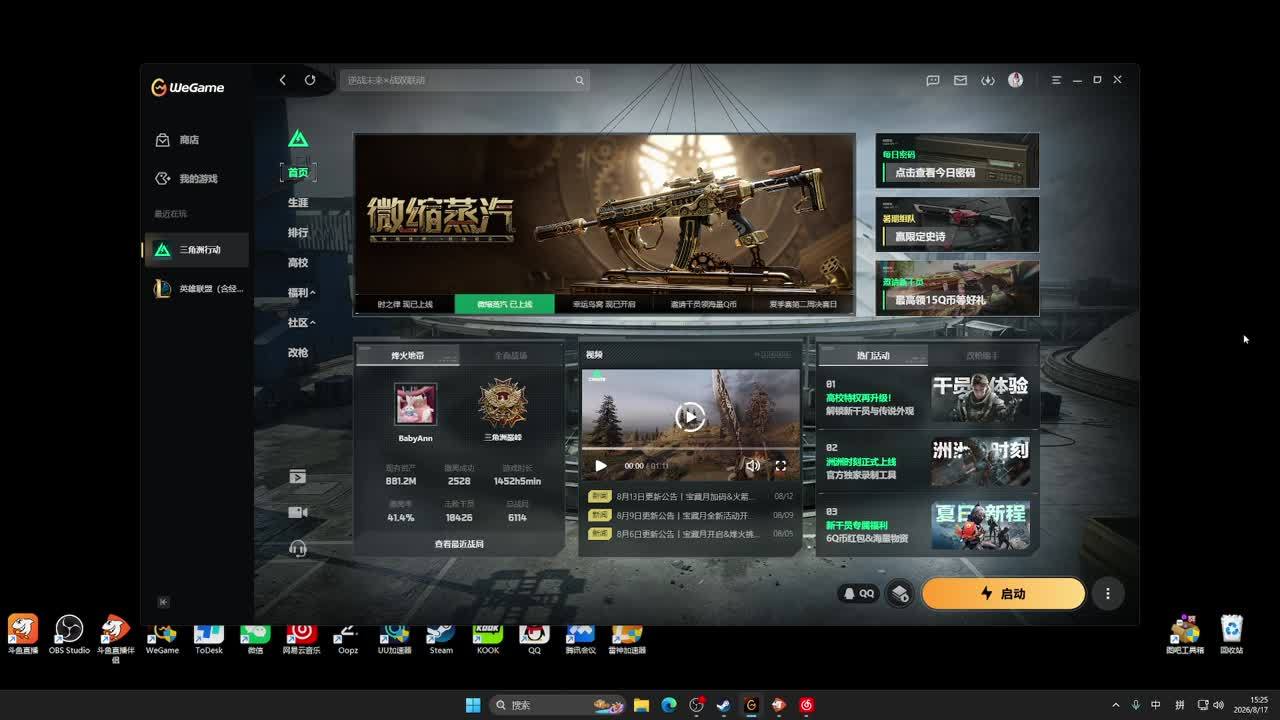This screenshot has width=1280, height=720.
Task: Open the user avatar in title bar
Action: pos(1015,80)
